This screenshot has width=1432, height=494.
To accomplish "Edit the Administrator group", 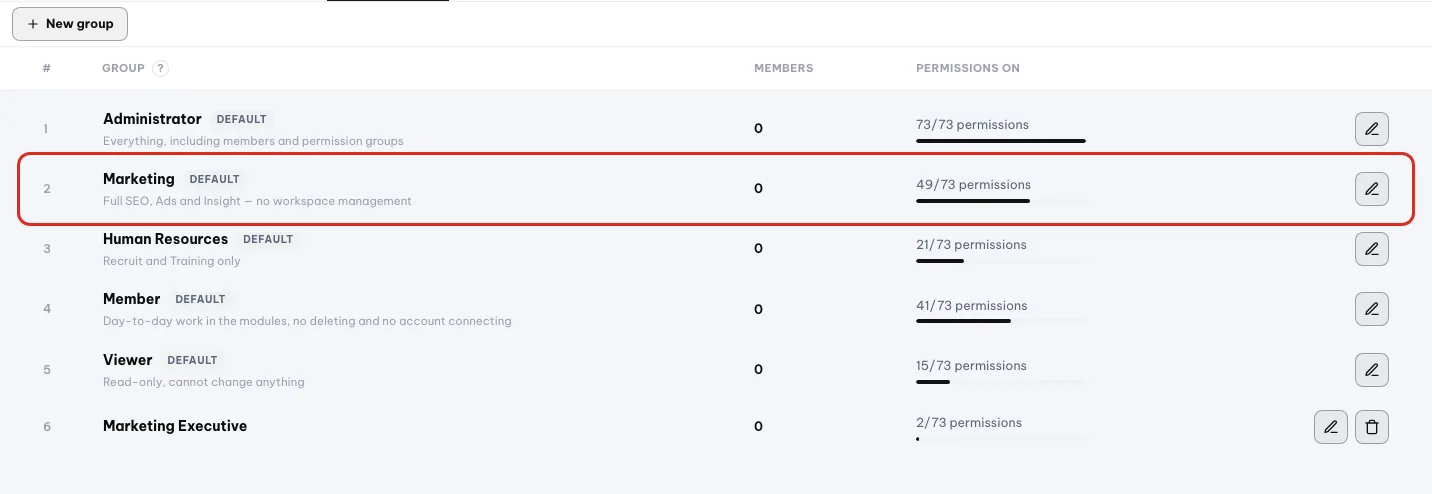I will coord(1372,128).
